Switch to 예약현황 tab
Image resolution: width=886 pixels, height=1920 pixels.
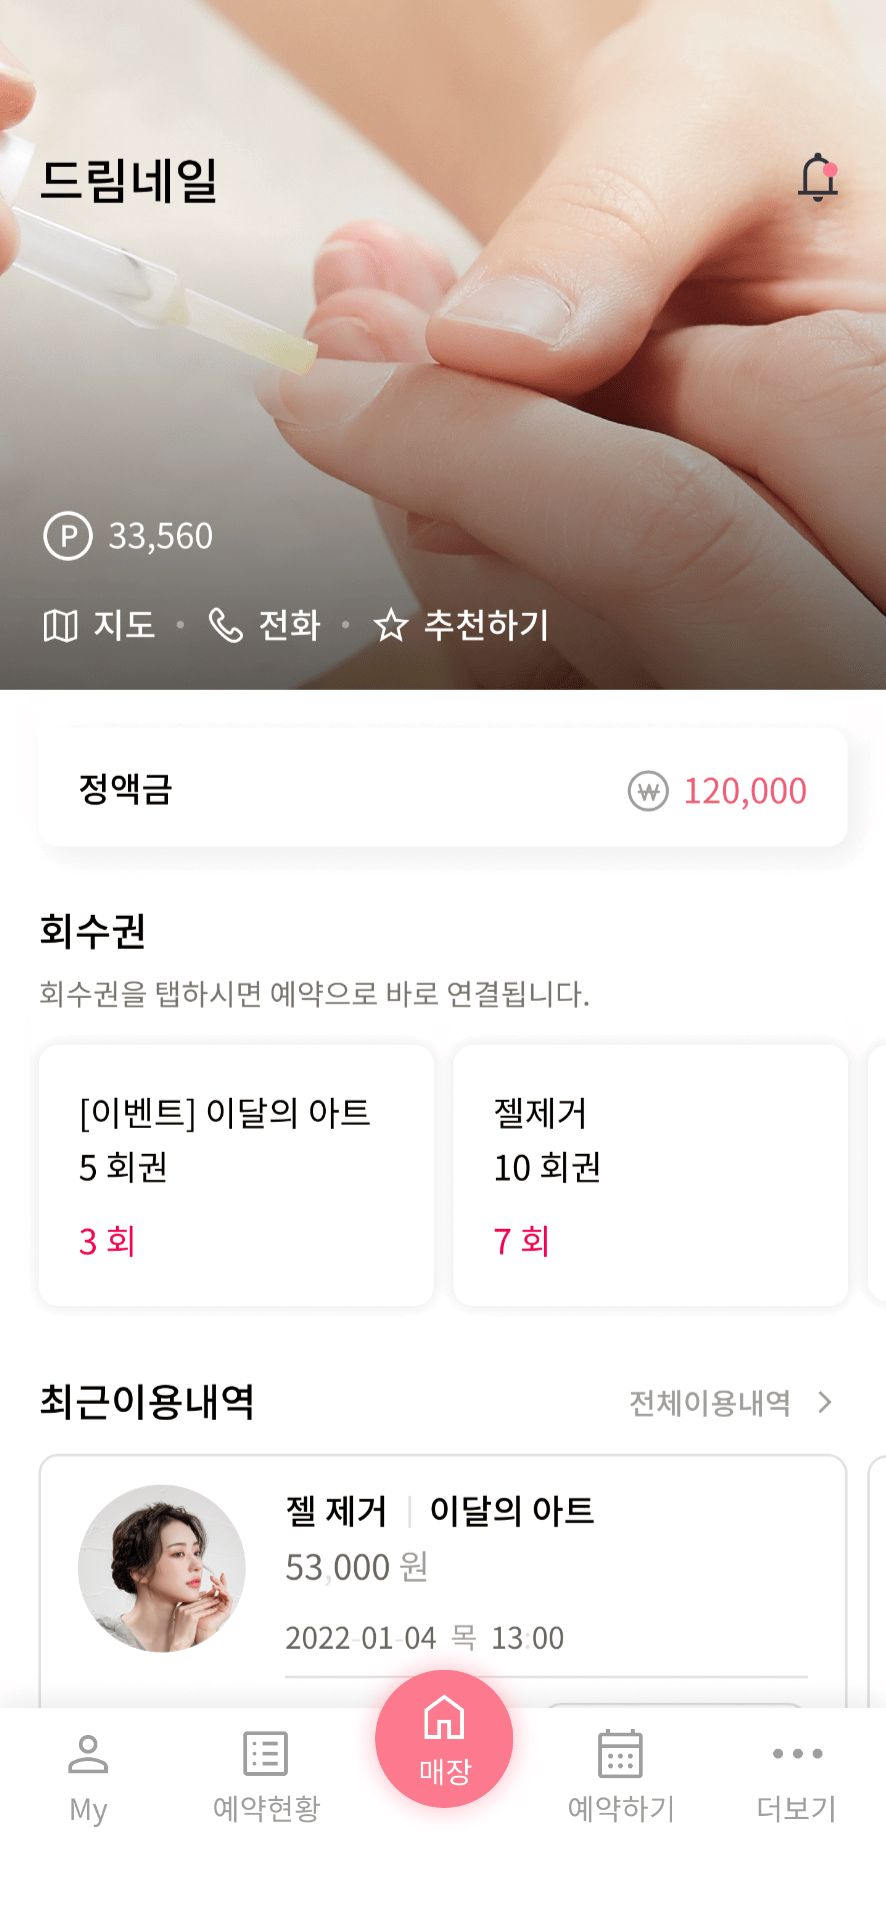266,1776
